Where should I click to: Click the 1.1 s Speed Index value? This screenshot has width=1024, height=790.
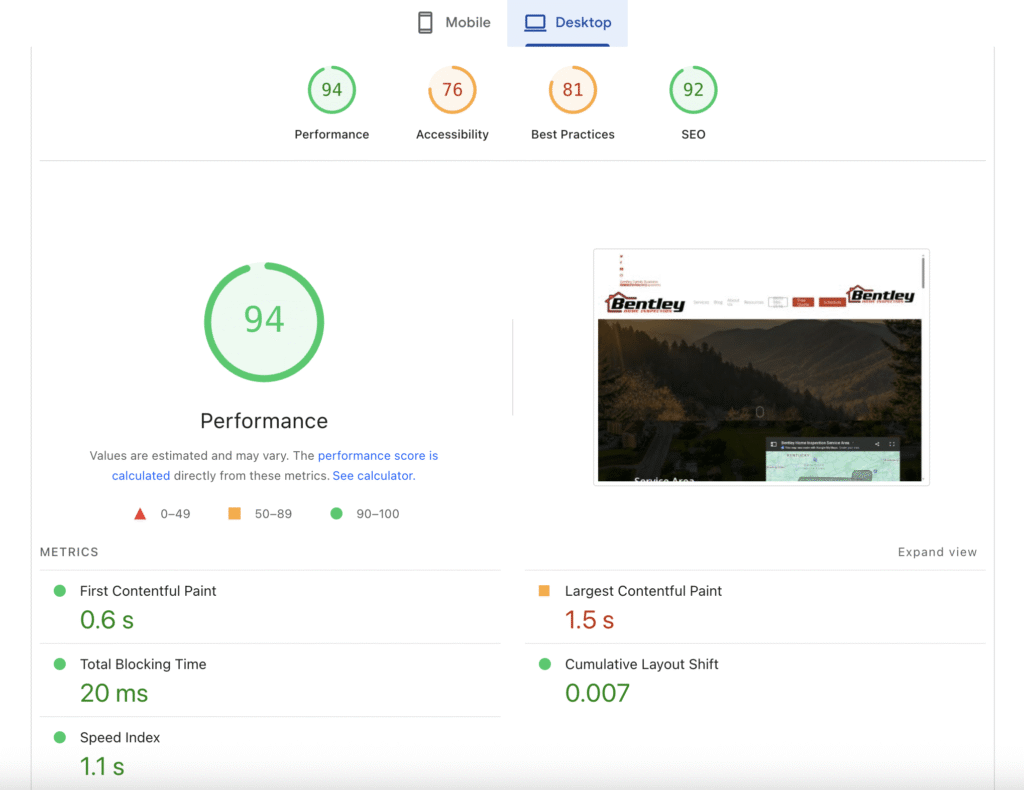click(x=102, y=766)
